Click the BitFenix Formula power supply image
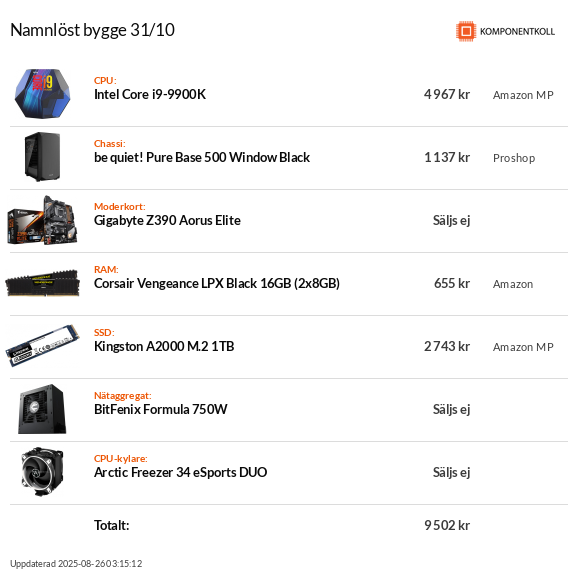 pos(42,409)
